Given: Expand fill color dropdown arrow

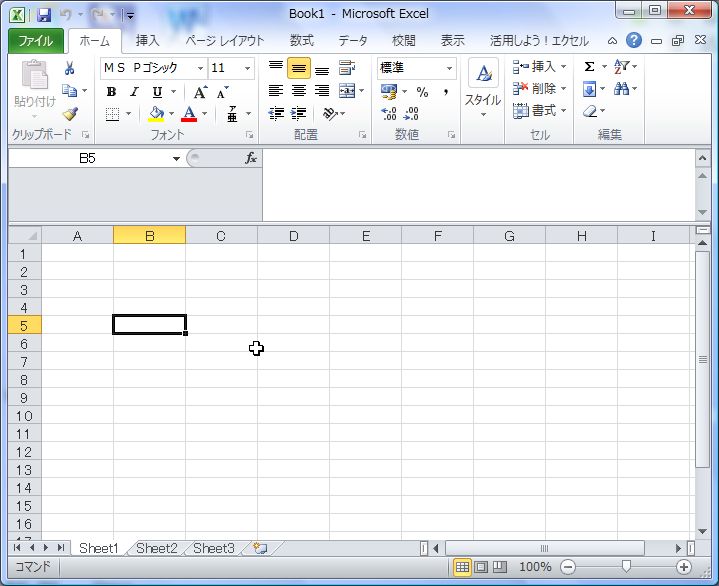Looking at the screenshot, I should [171, 114].
